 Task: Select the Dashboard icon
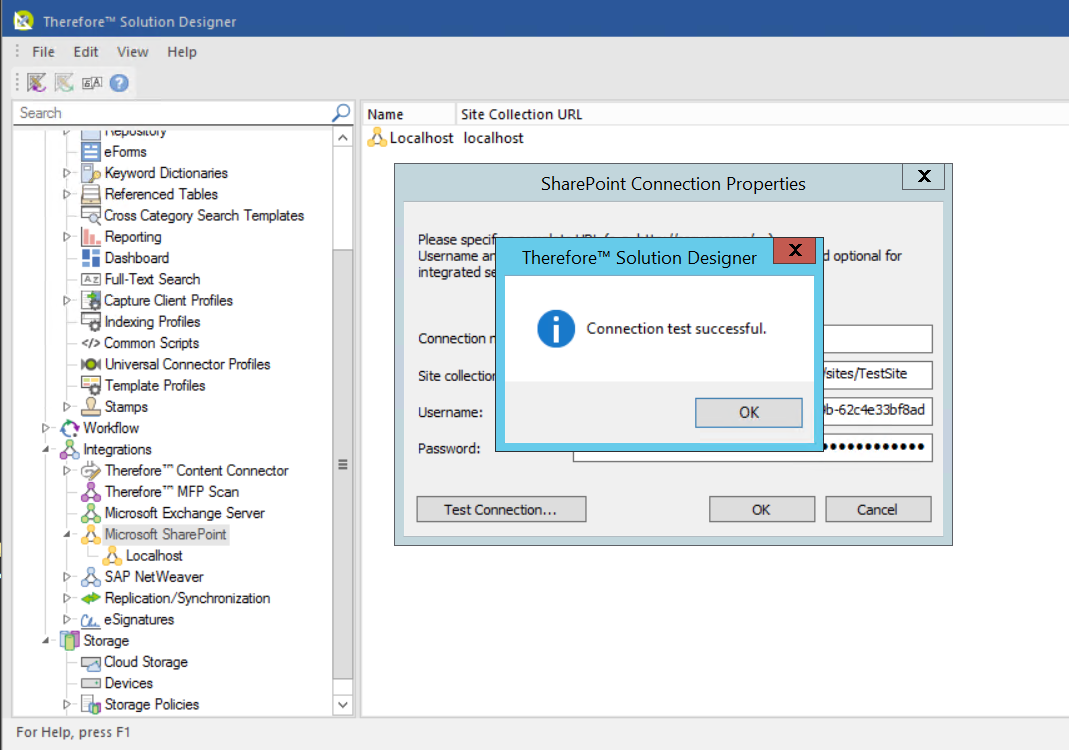pos(91,258)
